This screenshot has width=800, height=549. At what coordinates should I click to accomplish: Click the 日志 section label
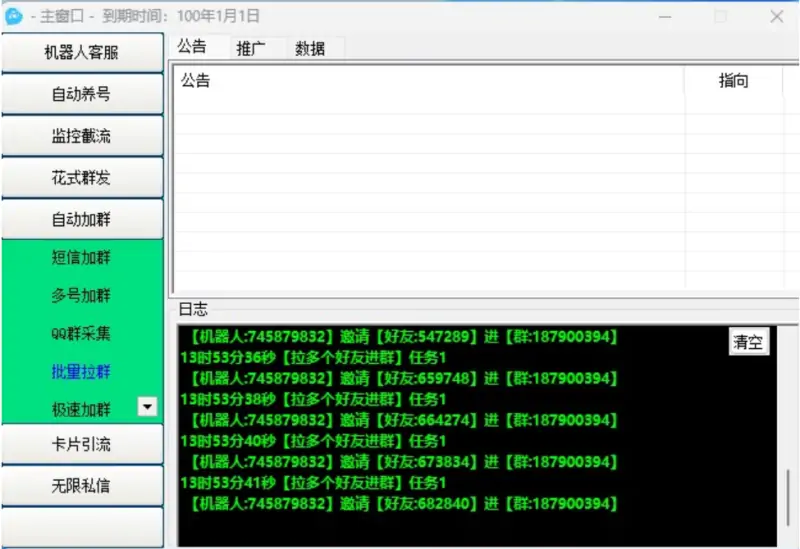(x=193, y=309)
